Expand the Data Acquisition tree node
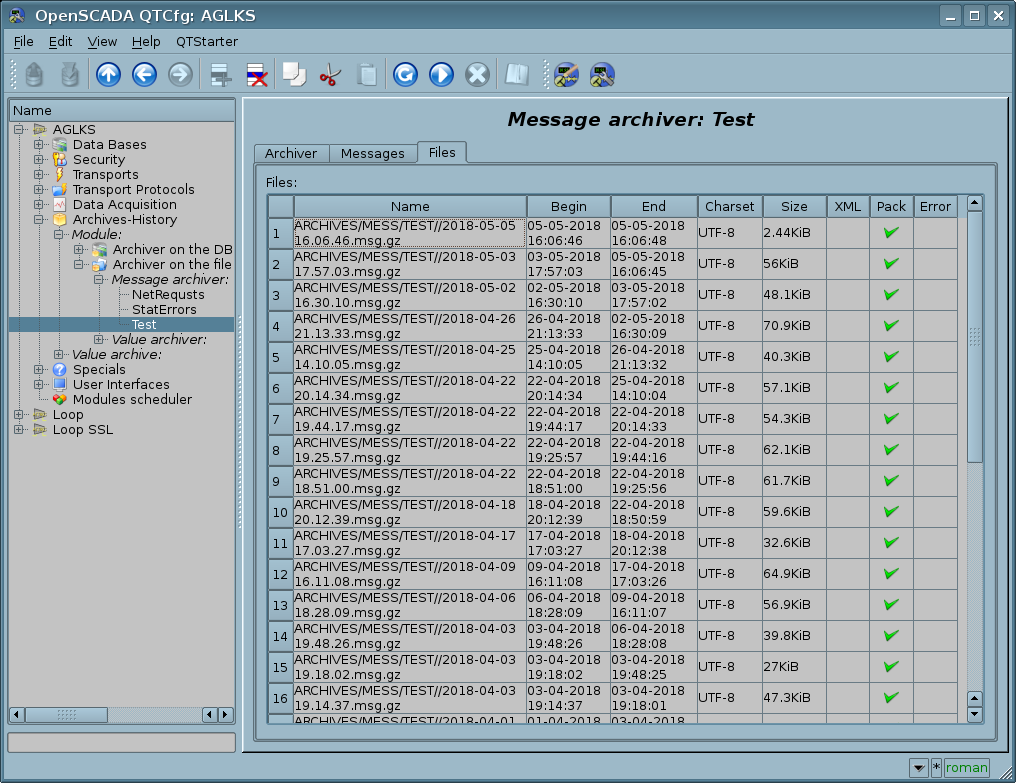The image size is (1016, 783). 39,205
